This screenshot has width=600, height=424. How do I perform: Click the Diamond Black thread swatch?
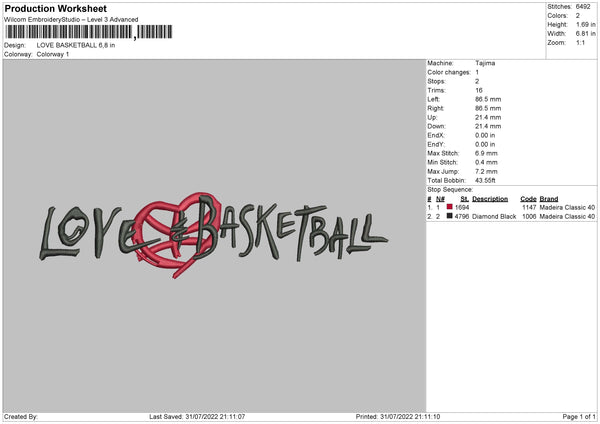(x=450, y=216)
